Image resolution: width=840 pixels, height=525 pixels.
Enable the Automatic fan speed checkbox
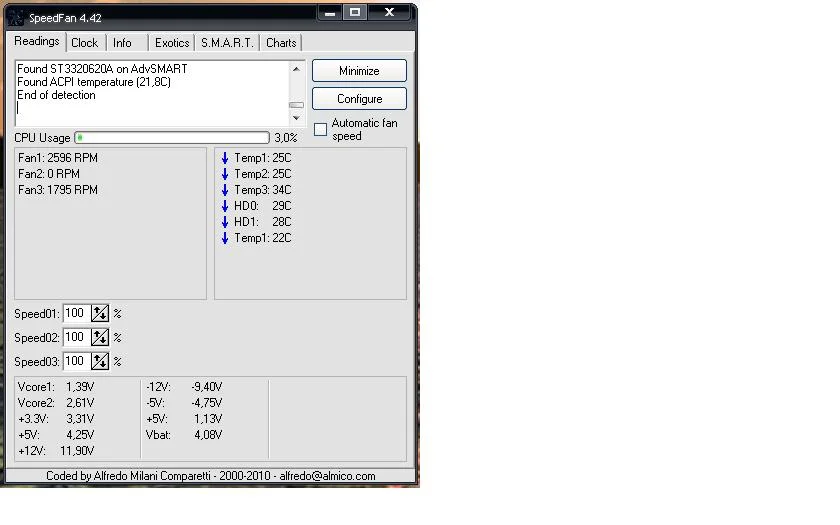(x=320, y=130)
